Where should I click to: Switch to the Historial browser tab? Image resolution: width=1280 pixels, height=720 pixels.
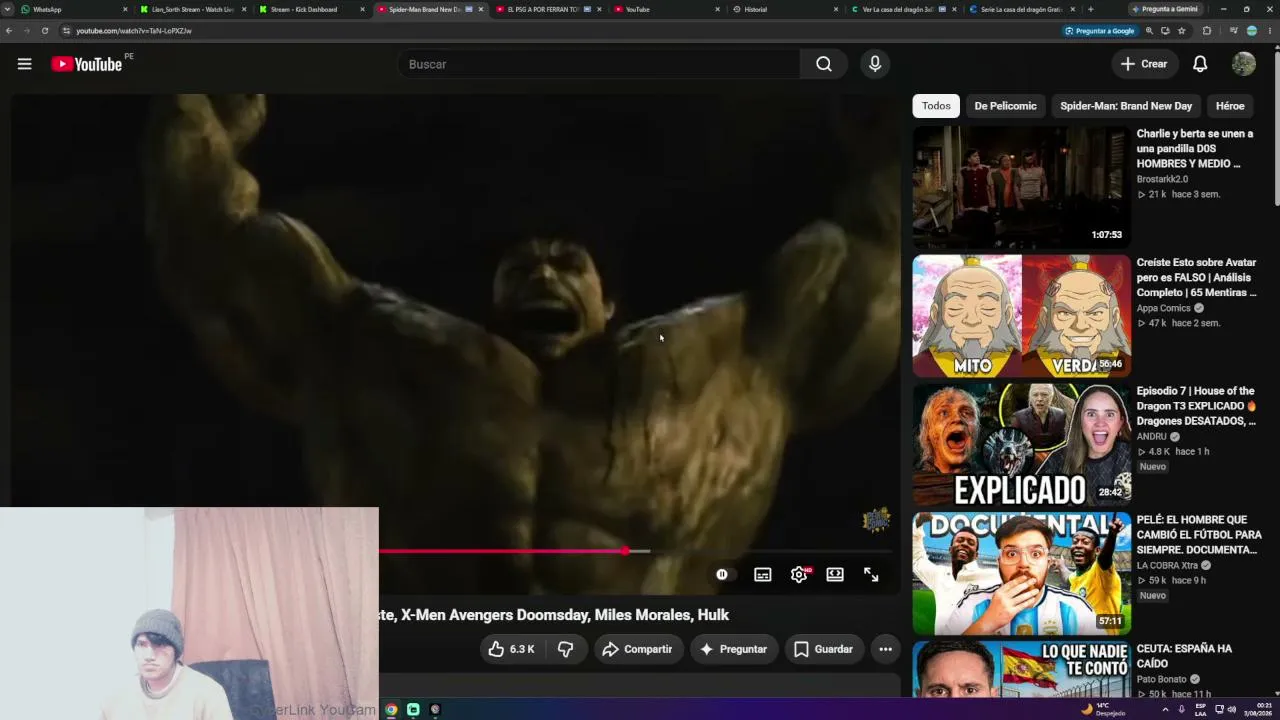pos(785,9)
